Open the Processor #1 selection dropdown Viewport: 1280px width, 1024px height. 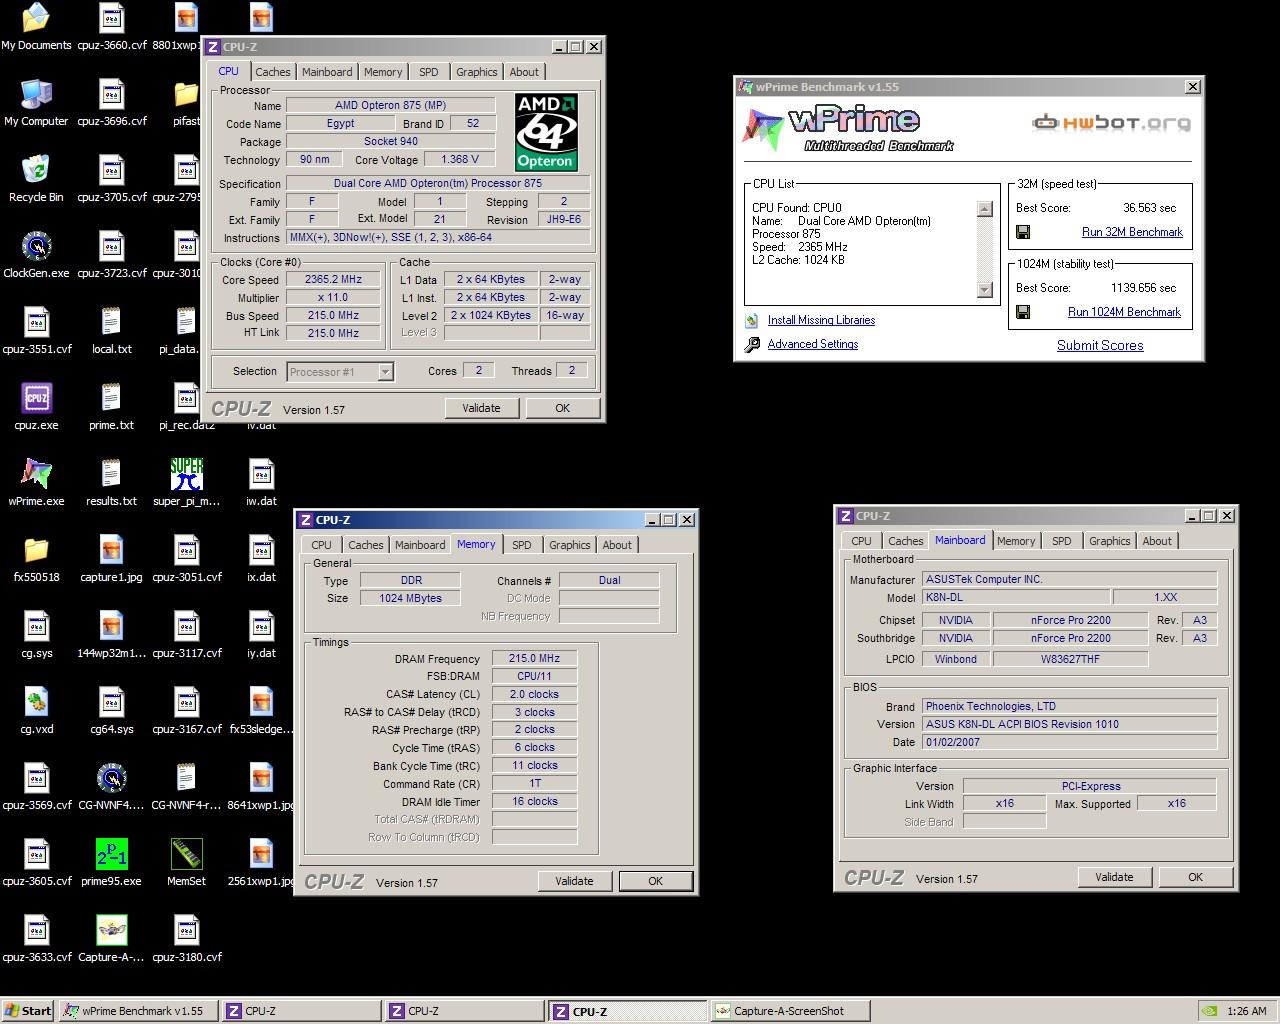coord(385,372)
